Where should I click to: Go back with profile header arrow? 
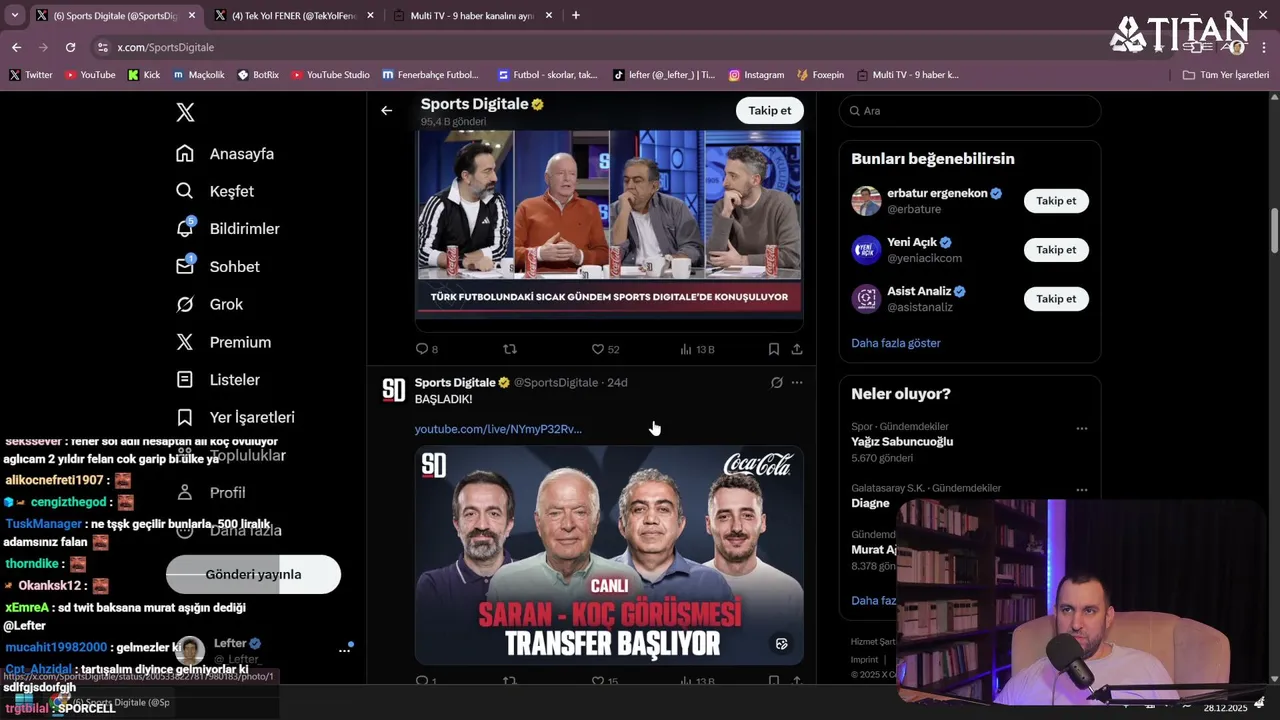click(x=386, y=111)
